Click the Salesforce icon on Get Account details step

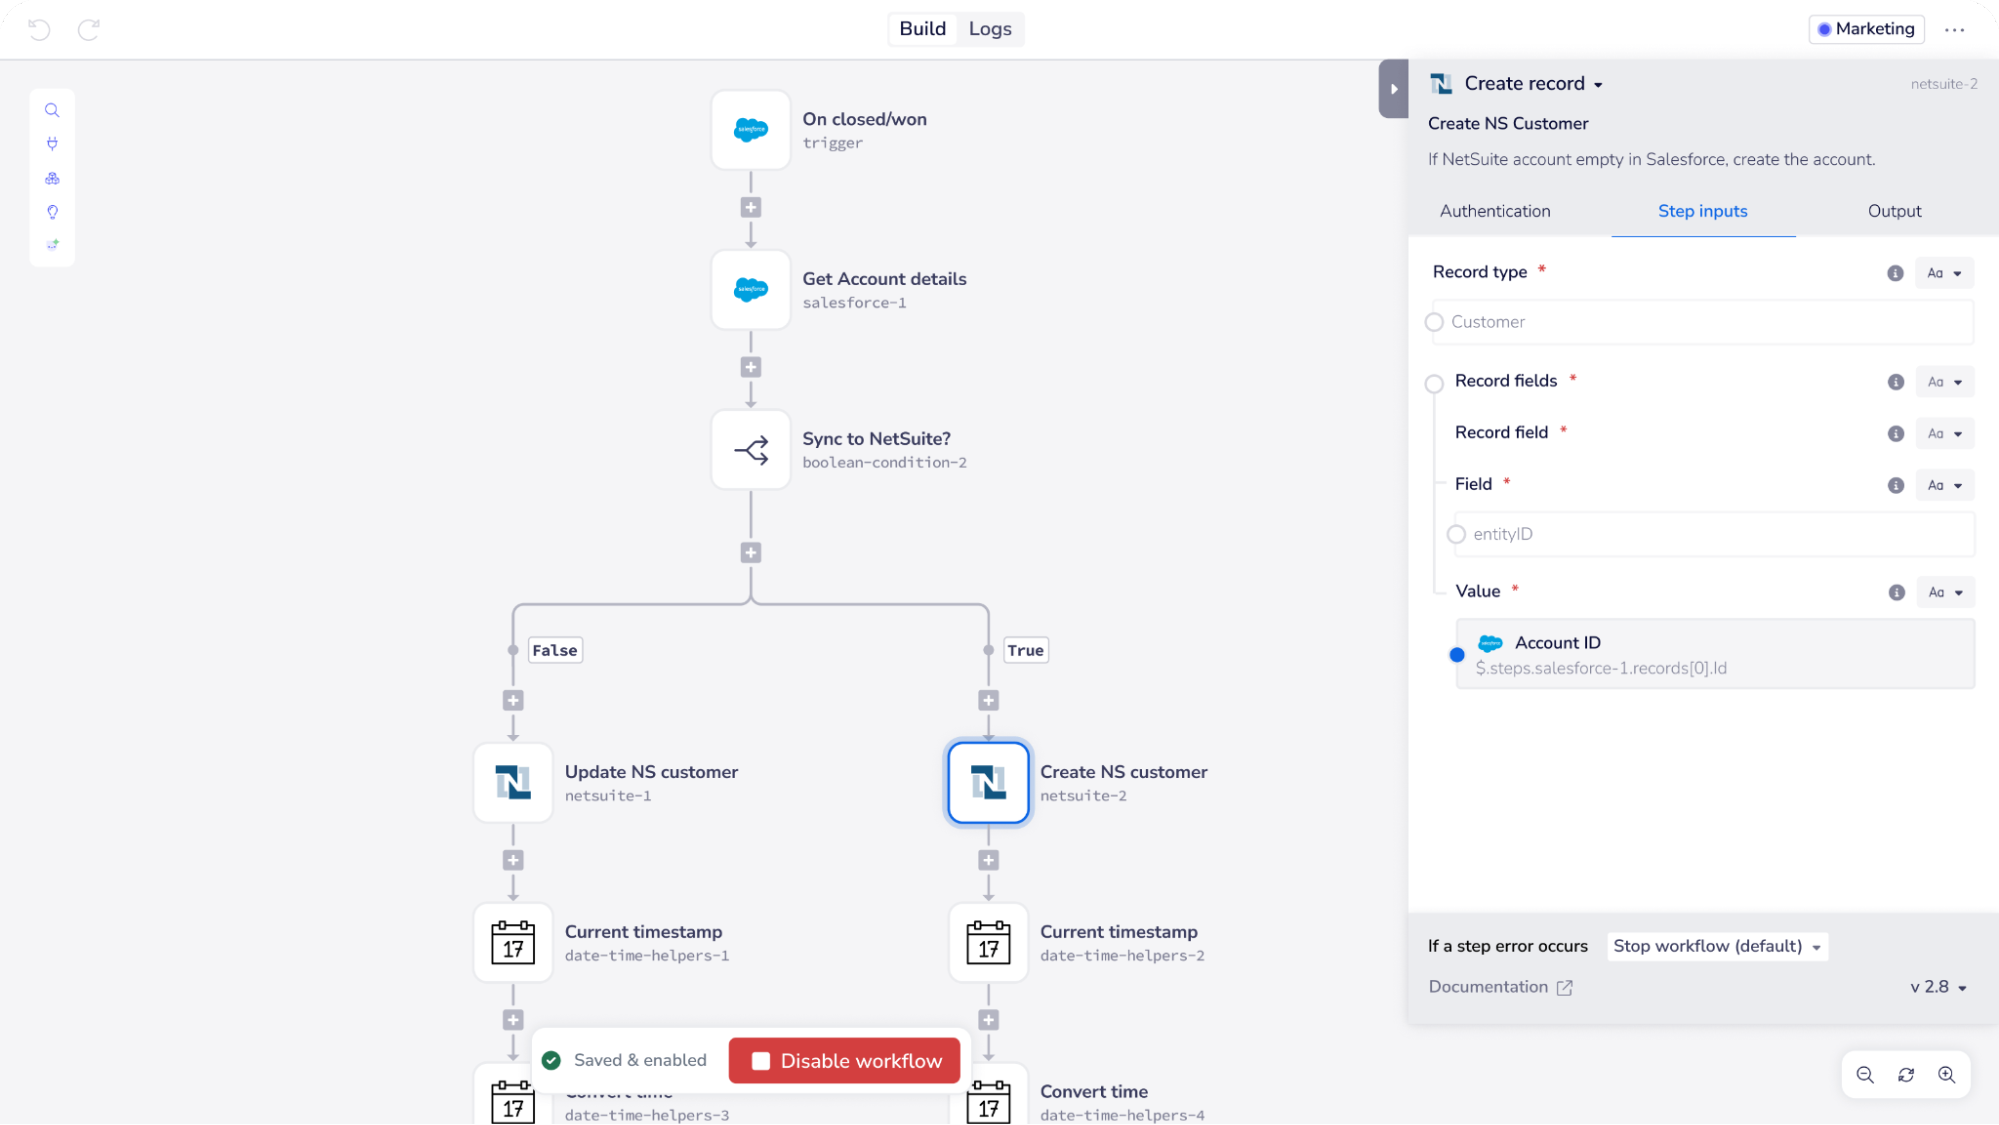pos(750,290)
